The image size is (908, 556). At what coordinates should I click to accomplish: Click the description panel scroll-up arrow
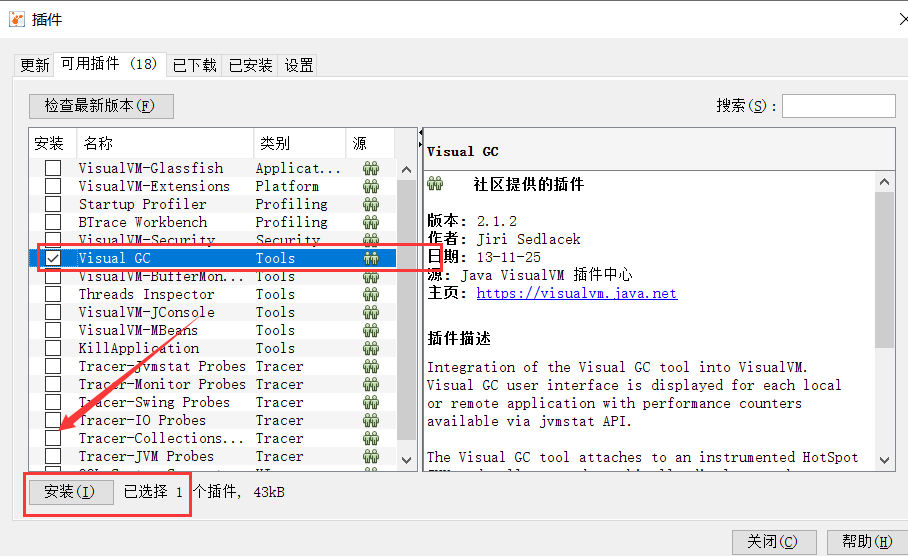pos(884,182)
